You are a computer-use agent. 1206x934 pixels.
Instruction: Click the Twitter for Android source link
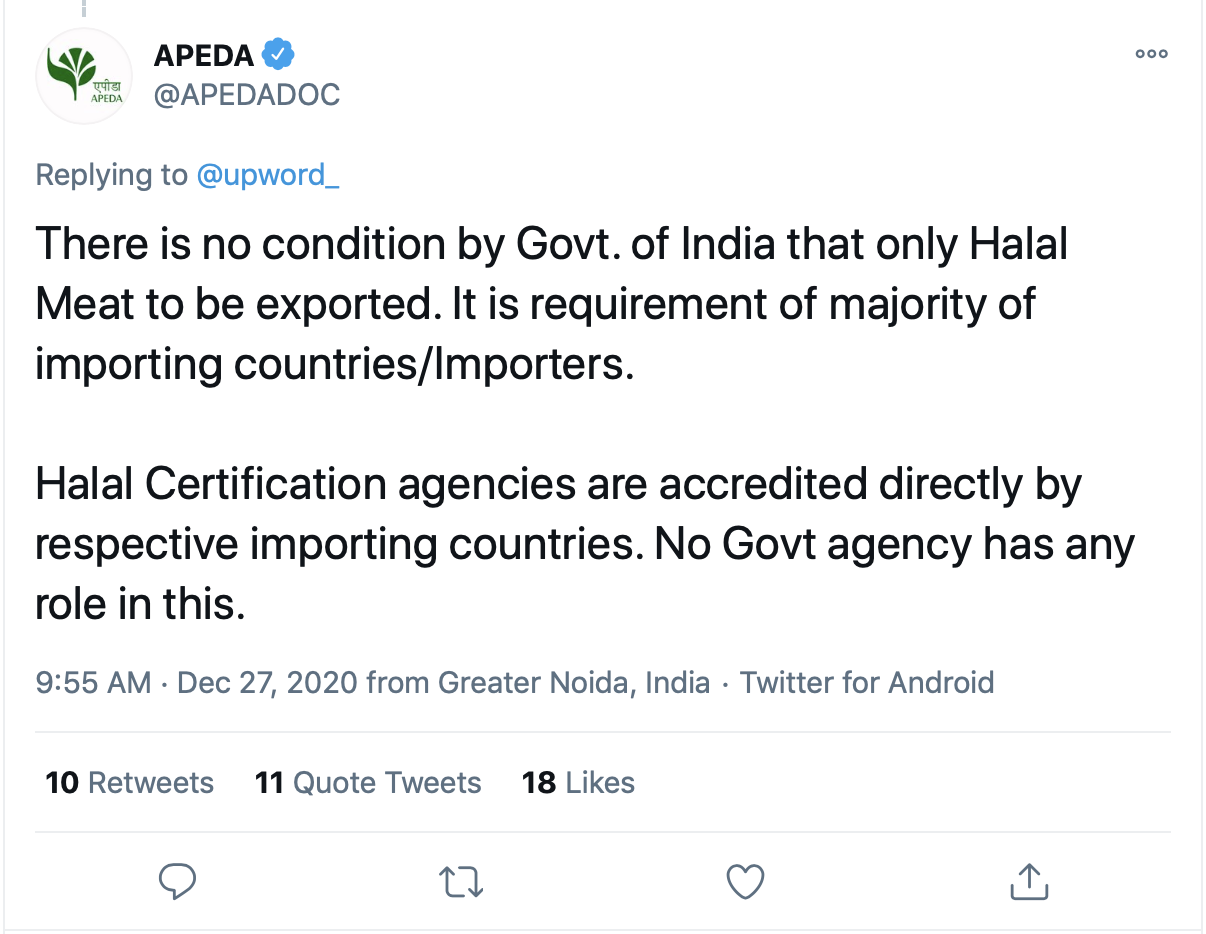pyautogui.click(x=867, y=683)
